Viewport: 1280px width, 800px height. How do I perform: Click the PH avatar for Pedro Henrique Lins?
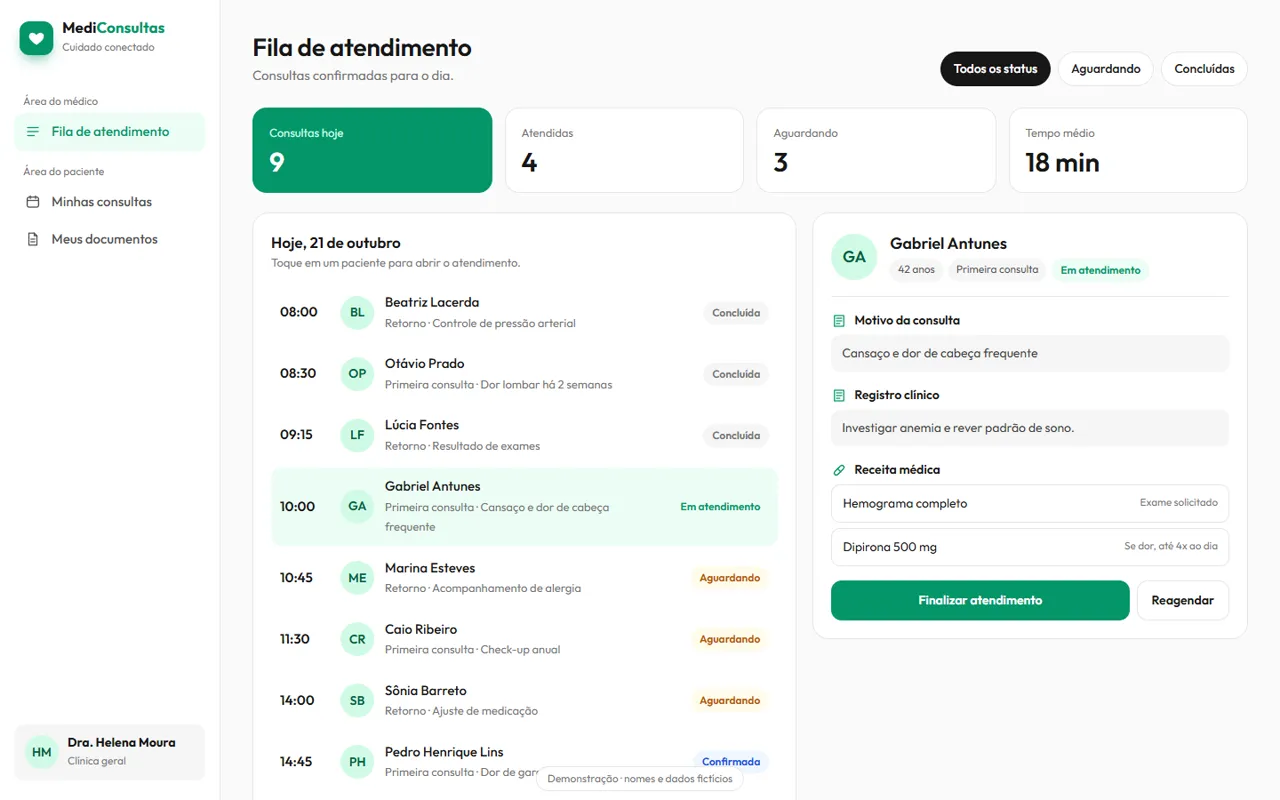(357, 762)
